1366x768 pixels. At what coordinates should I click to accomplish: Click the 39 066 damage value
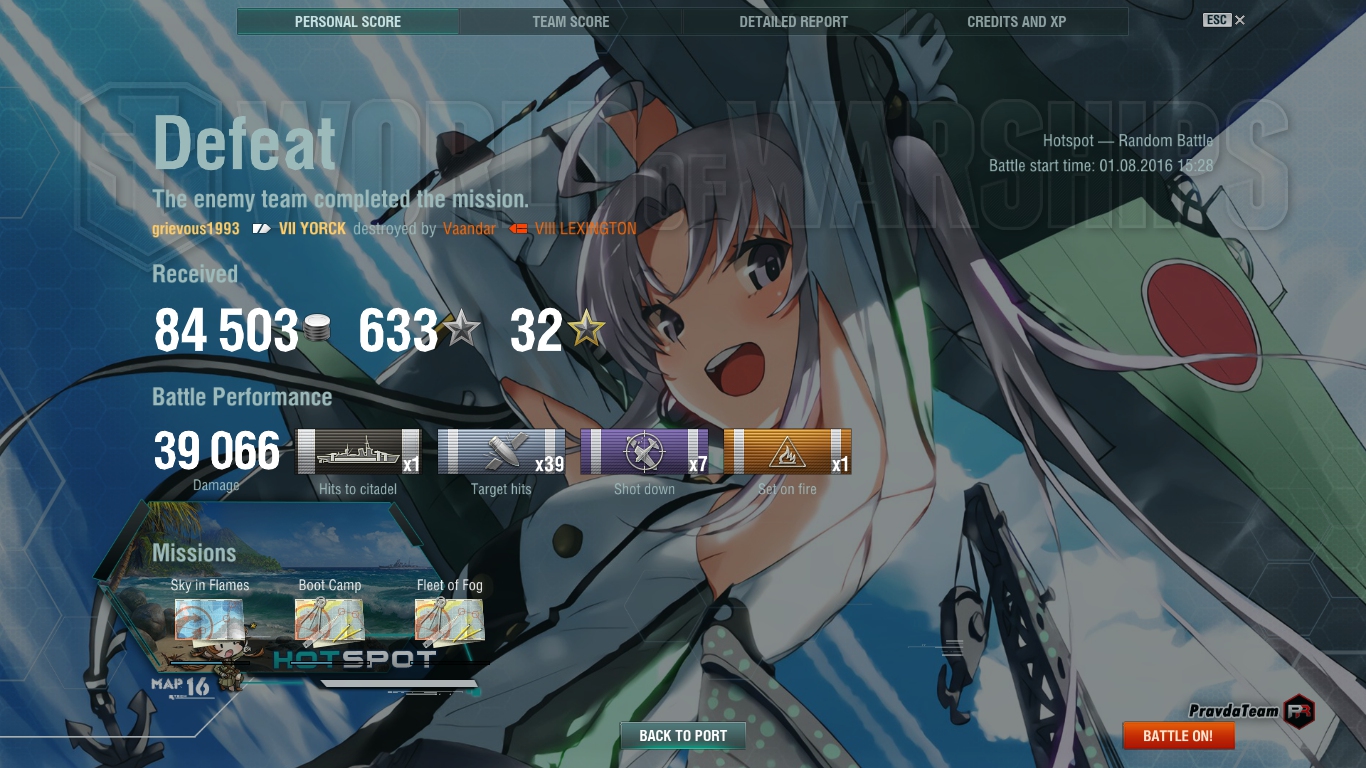tap(217, 451)
